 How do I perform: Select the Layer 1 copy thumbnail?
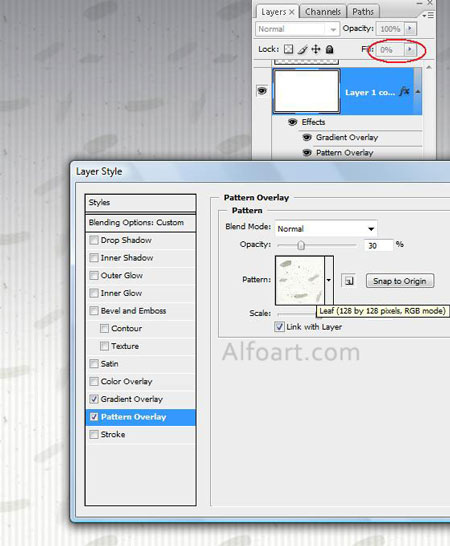pyautogui.click(x=306, y=91)
